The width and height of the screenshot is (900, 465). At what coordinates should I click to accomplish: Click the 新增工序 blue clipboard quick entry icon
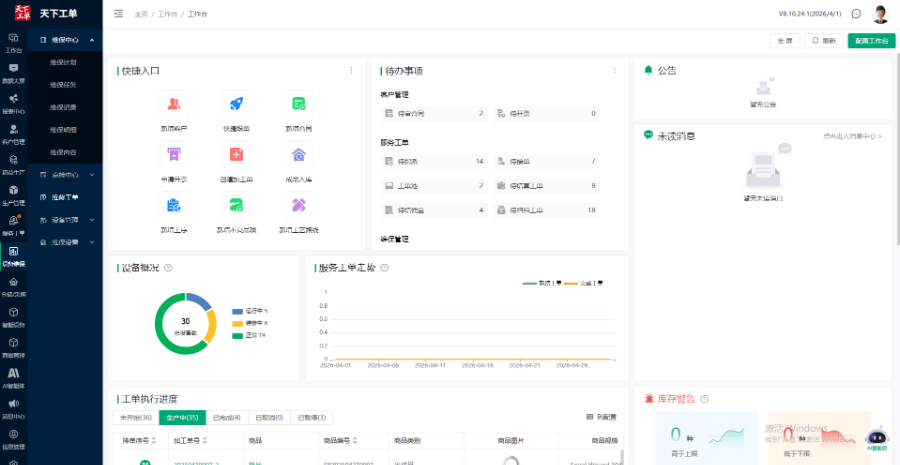click(x=174, y=205)
